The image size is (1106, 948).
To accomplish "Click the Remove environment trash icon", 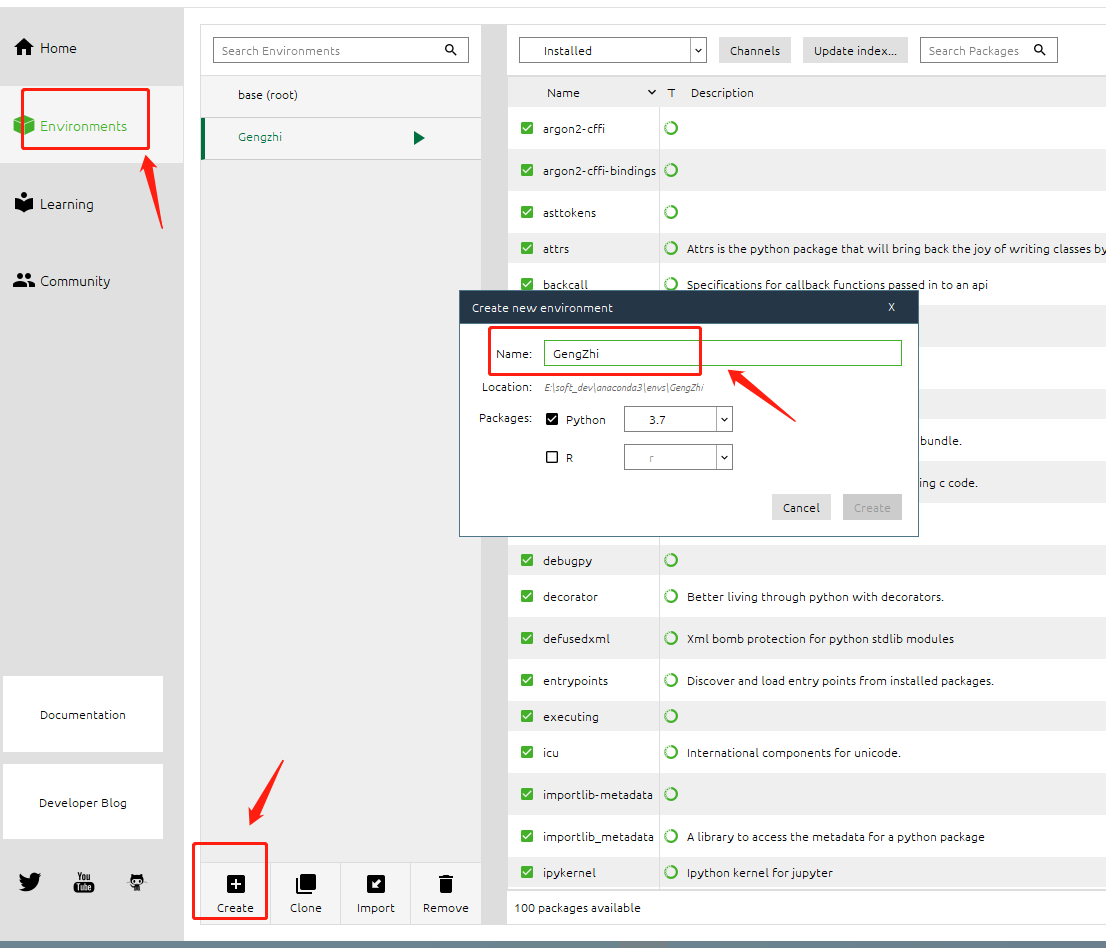I will [446, 884].
